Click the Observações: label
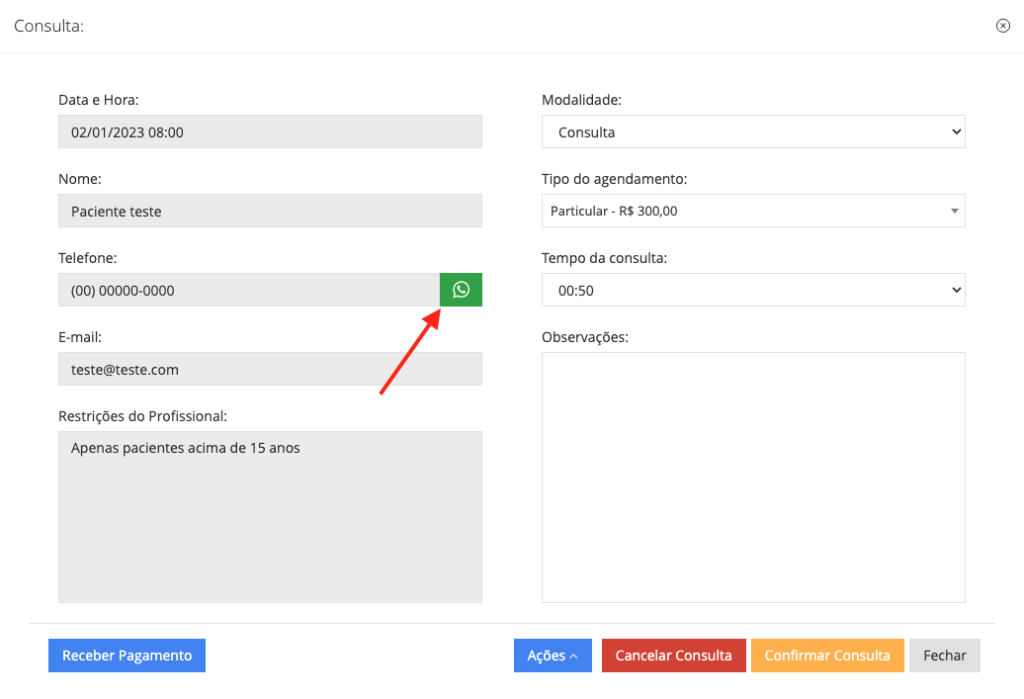The height and width of the screenshot is (699, 1024). pyautogui.click(x=584, y=337)
